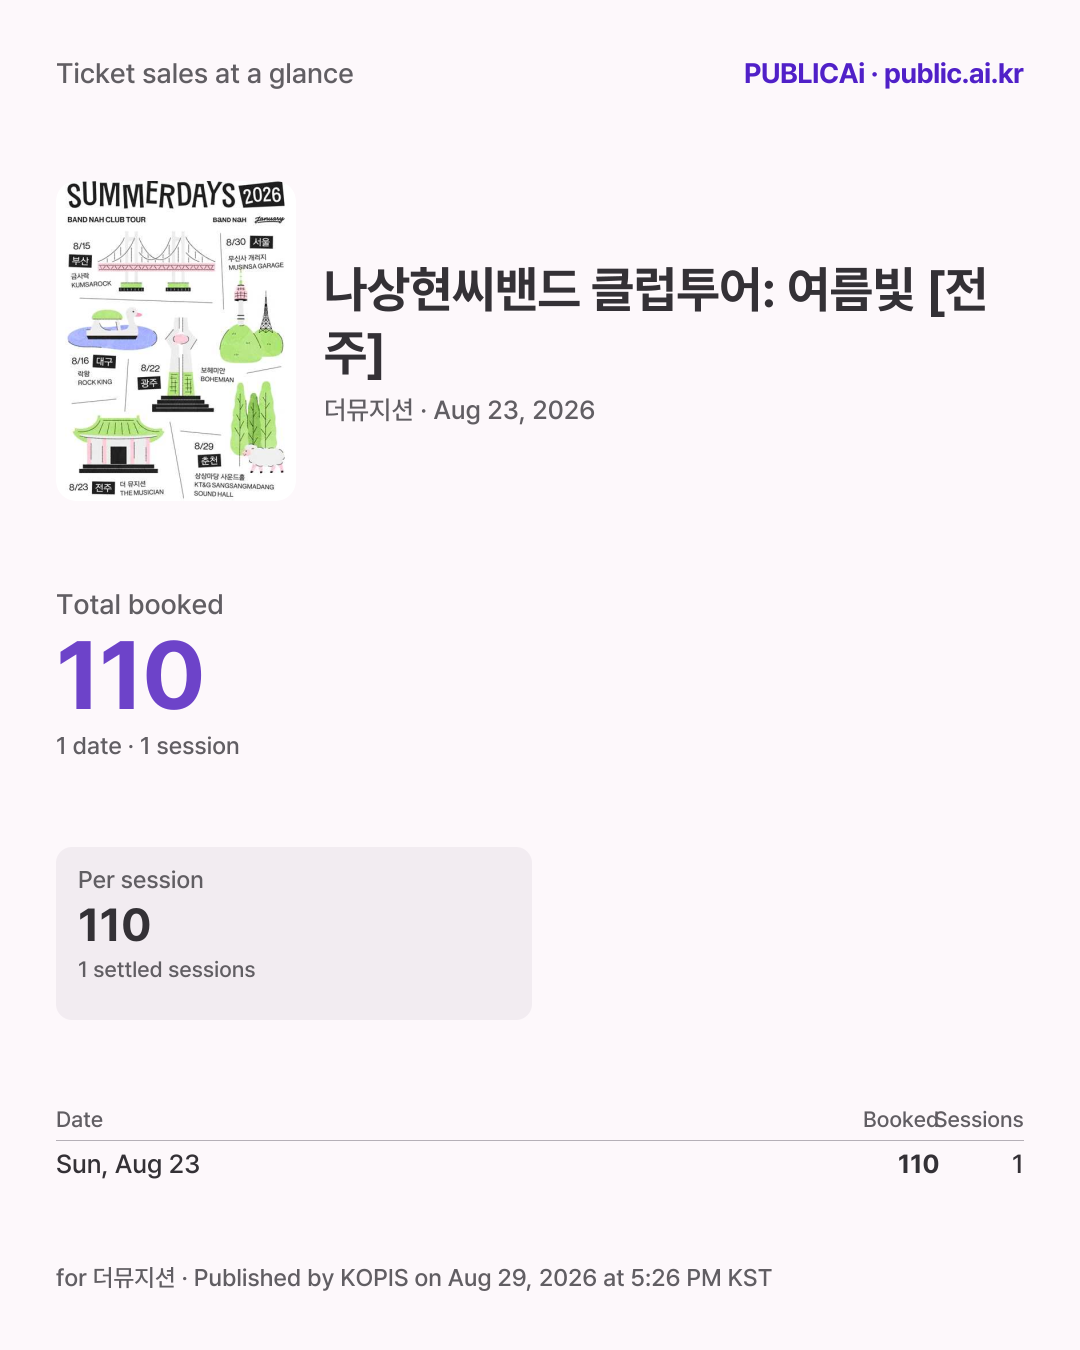Click the Booked column header
Image resolution: width=1080 pixels, height=1350 pixels.
[x=900, y=1120]
